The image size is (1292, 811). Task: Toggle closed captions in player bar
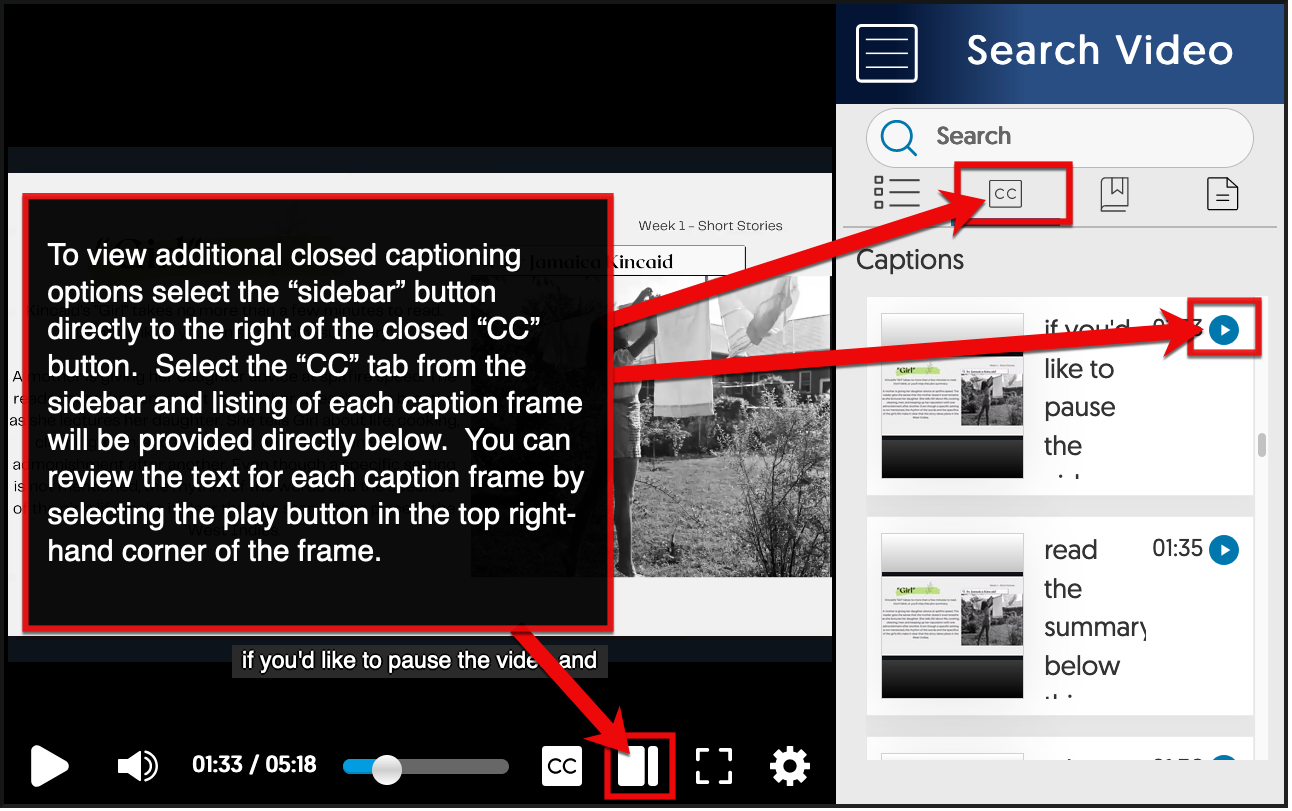(x=562, y=766)
